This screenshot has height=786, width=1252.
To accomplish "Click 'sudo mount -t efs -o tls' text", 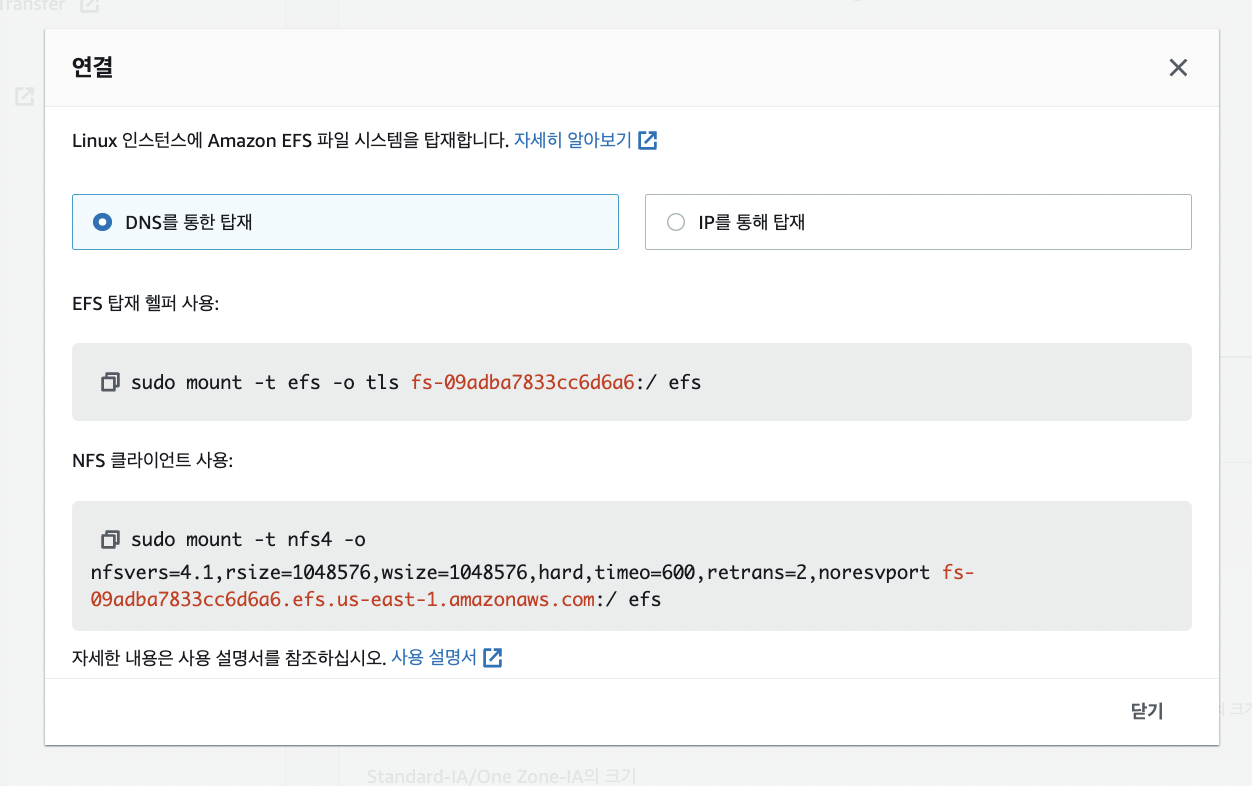I will (265, 383).
